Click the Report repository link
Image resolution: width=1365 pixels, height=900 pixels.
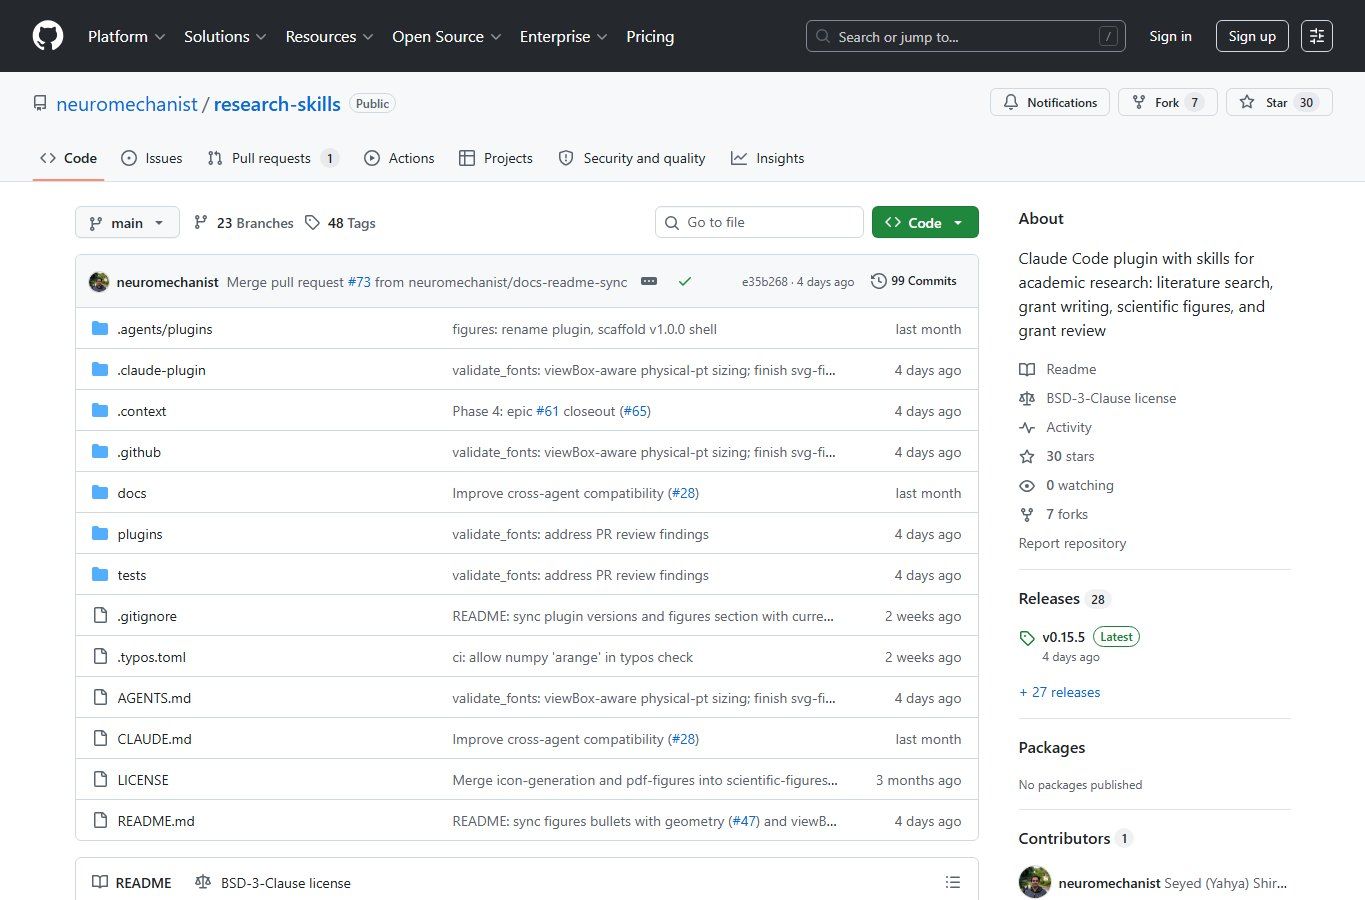tap(1072, 543)
